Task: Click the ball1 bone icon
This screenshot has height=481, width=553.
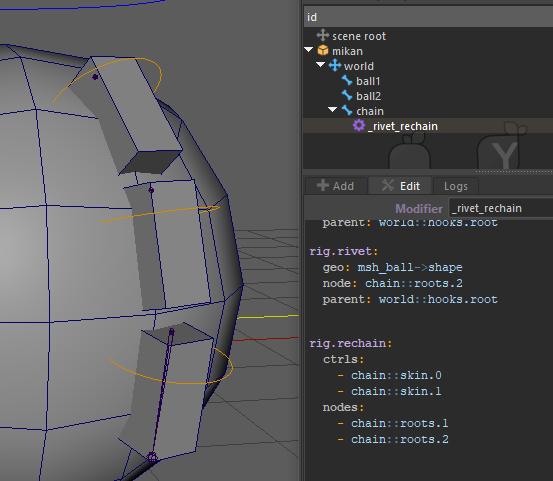Action: click(x=347, y=81)
